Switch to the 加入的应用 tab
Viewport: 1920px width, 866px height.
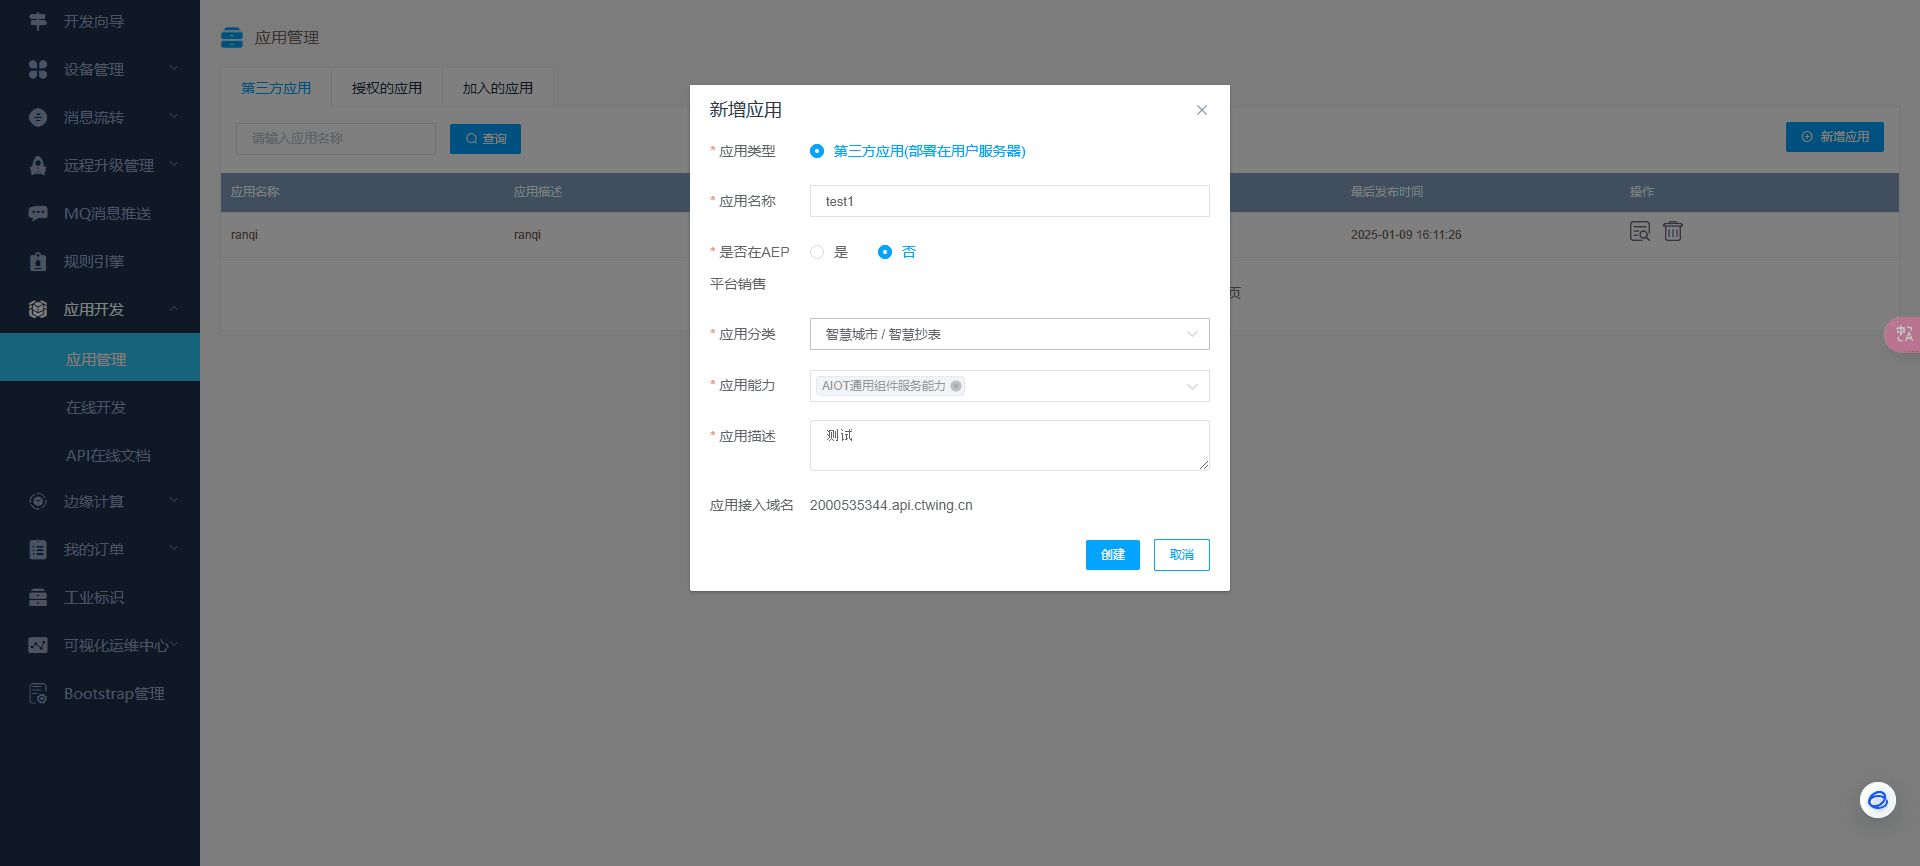[498, 88]
